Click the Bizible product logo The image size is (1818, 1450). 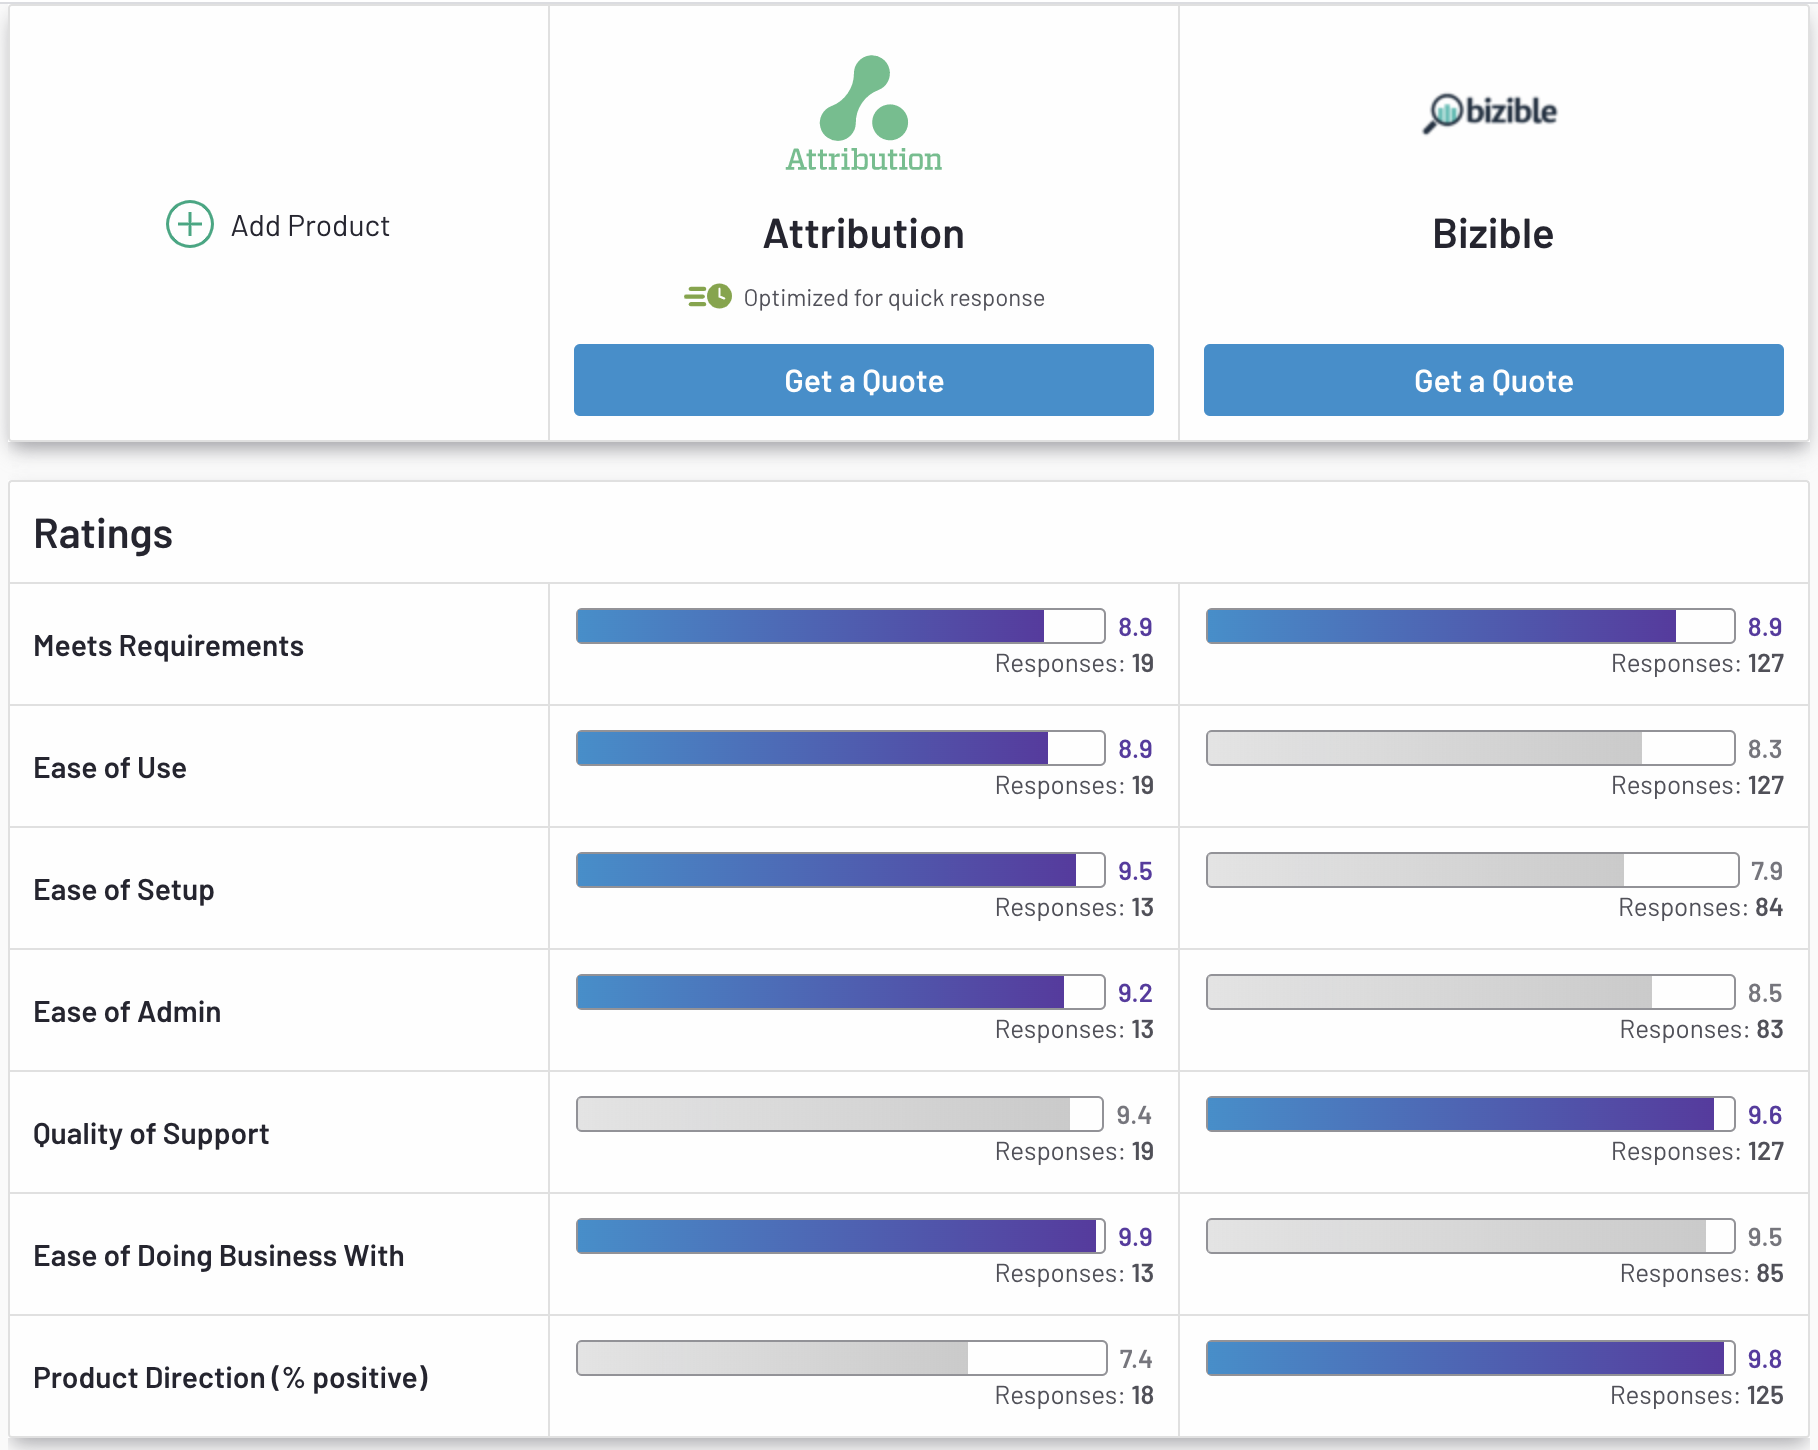(x=1491, y=112)
